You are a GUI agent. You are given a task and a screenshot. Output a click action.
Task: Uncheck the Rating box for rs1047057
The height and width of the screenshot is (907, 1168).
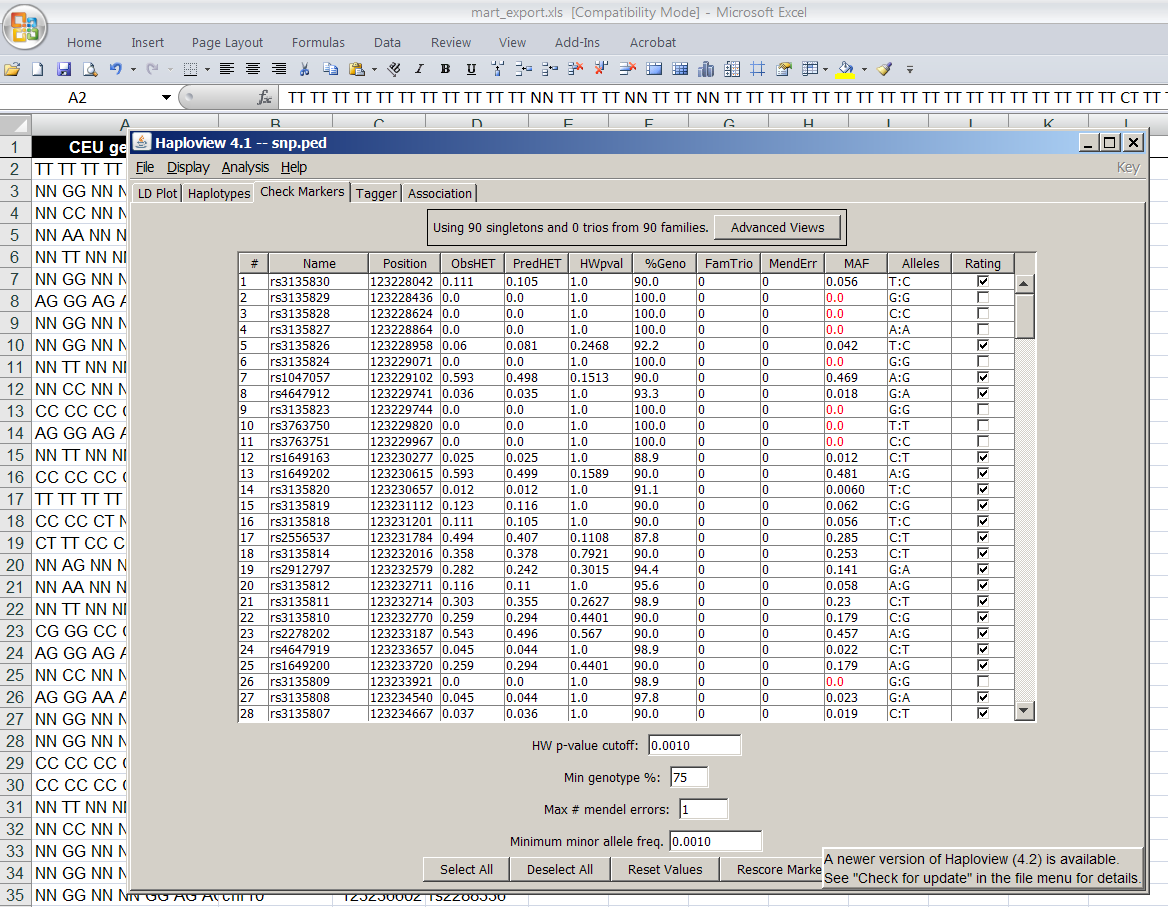tap(983, 378)
